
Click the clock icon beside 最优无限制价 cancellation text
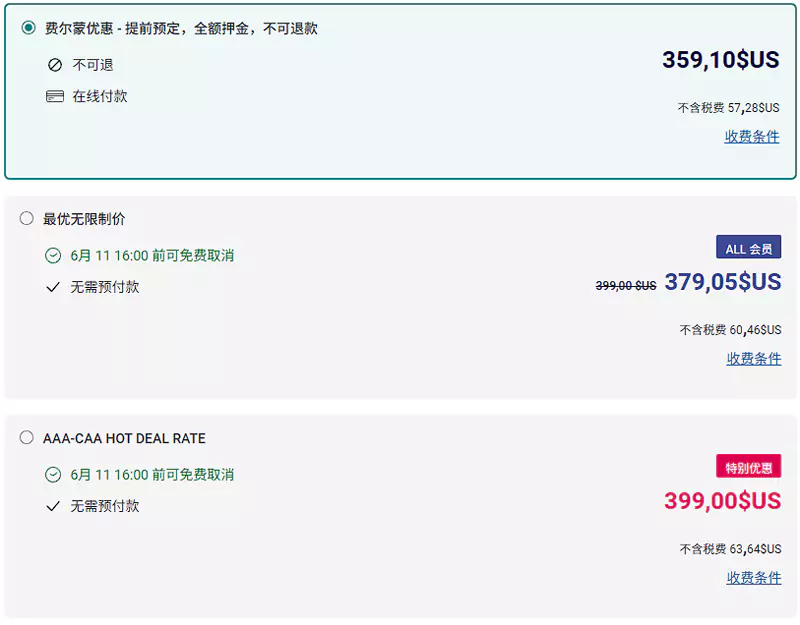pos(53,256)
